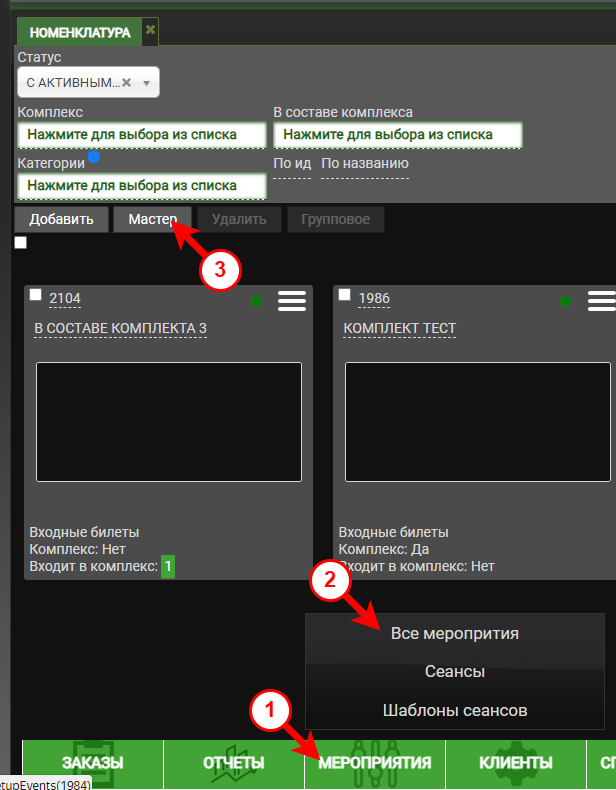Close the НОМЕНКЛАТУРА tab

click(x=150, y=30)
